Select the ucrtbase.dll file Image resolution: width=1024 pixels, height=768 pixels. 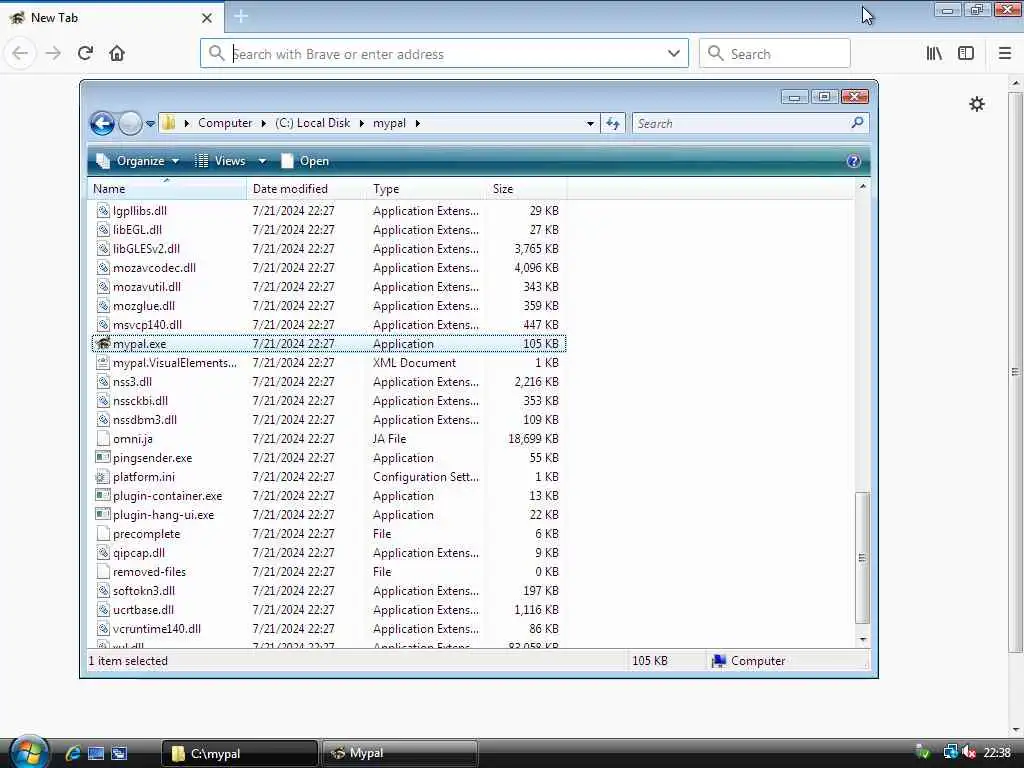(143, 610)
